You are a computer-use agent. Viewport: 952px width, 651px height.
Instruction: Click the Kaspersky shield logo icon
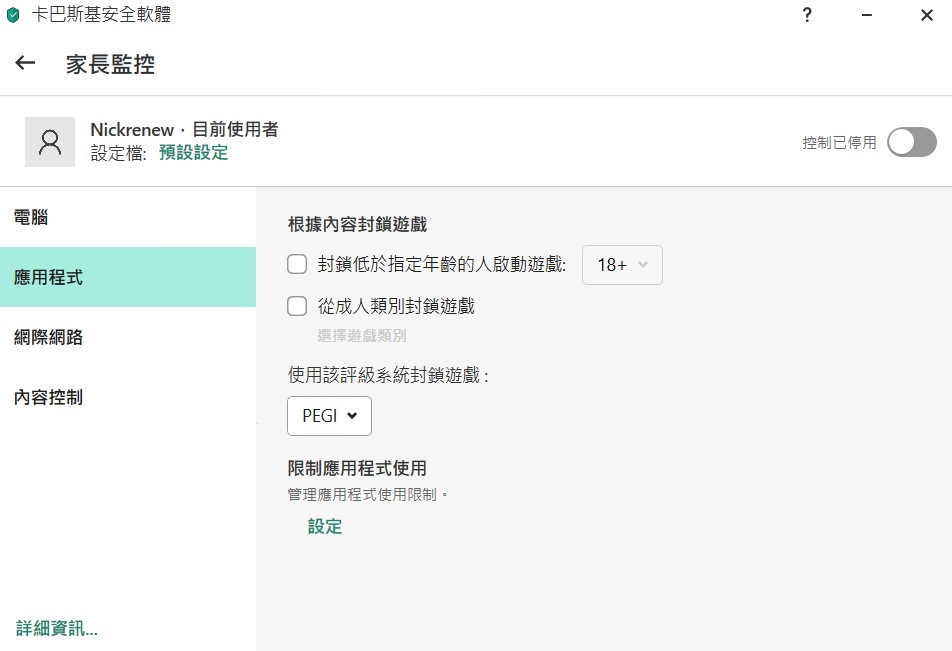point(13,15)
